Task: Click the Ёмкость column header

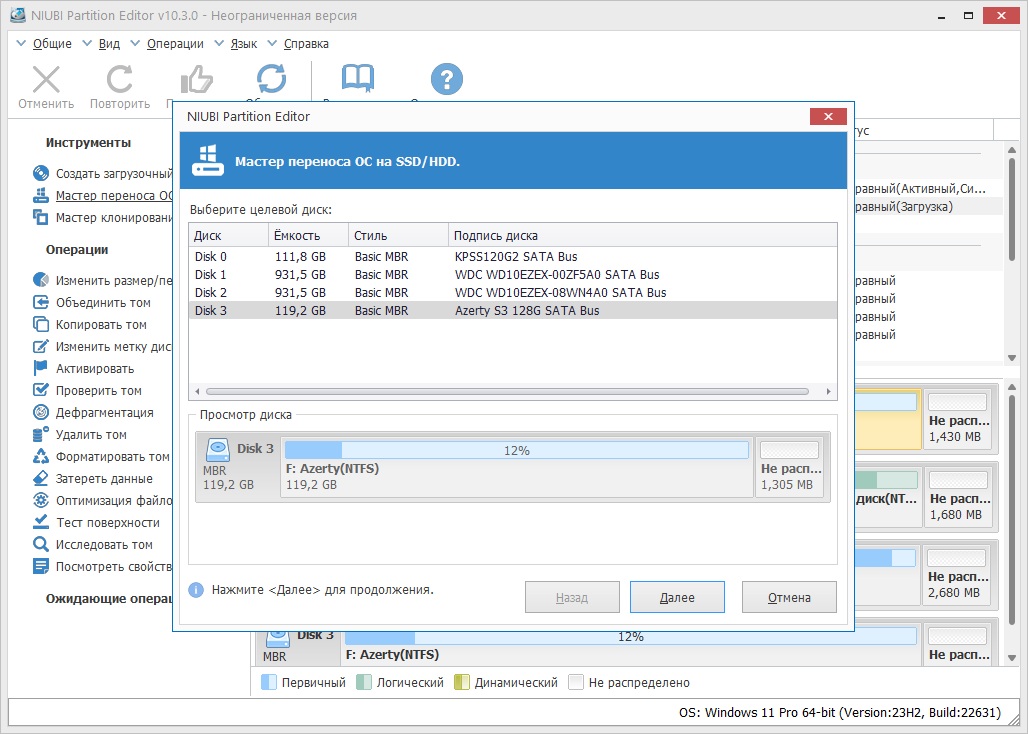Action: tap(297, 236)
